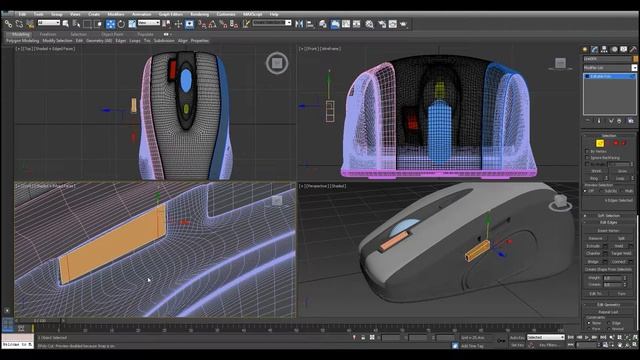Enable the Ignore Backfacing checkbox
The image size is (640, 360).
587,158
